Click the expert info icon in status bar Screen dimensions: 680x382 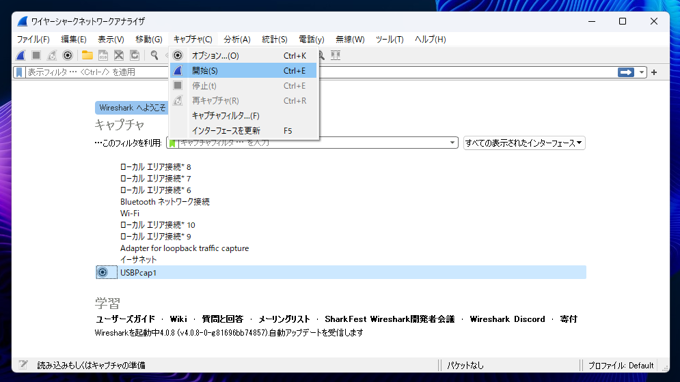[23, 365]
